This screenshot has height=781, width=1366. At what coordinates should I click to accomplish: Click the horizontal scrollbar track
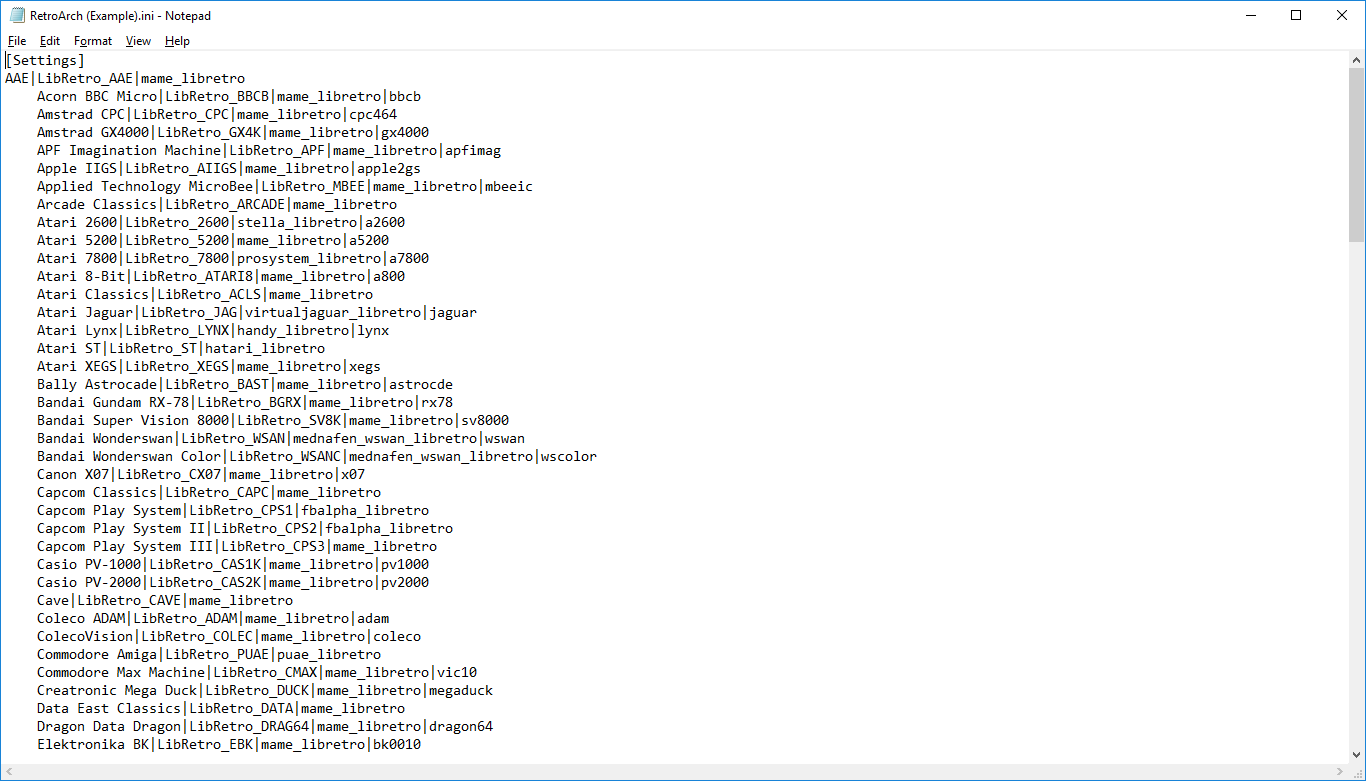pyautogui.click(x=674, y=772)
